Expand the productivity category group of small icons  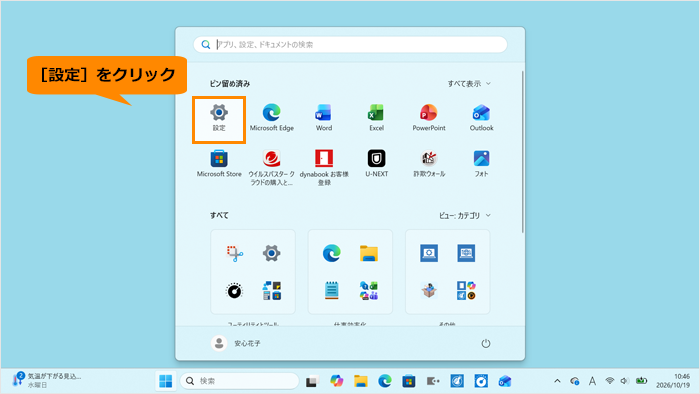[x=369, y=290]
